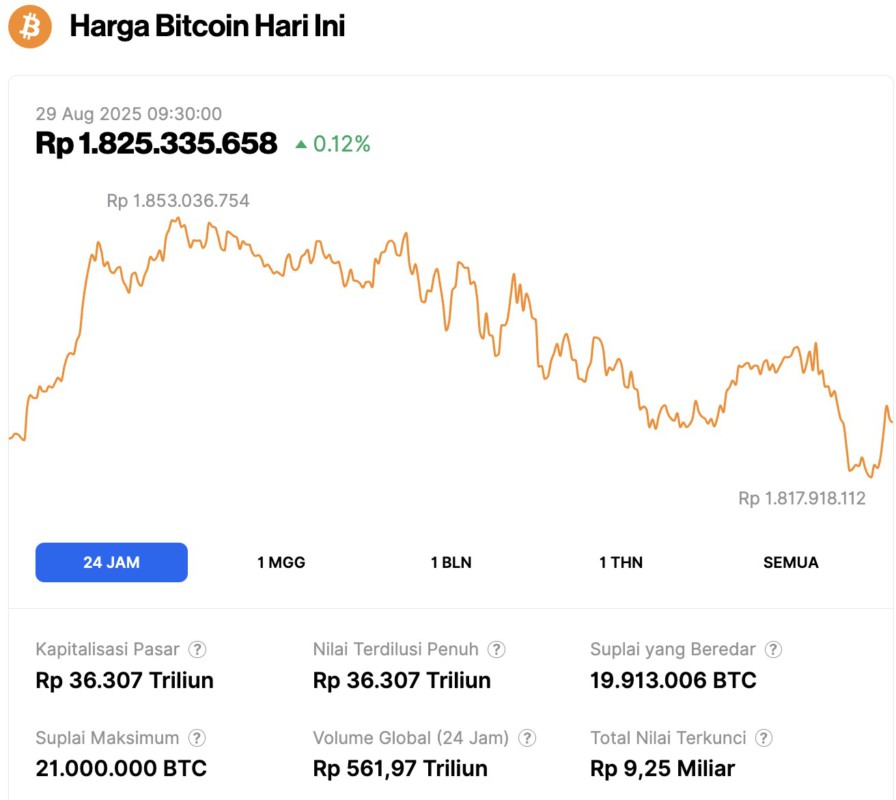This screenshot has height=800, width=896.
Task: Click the peak price label Rp 1.853.036.754
Action: coord(180,200)
